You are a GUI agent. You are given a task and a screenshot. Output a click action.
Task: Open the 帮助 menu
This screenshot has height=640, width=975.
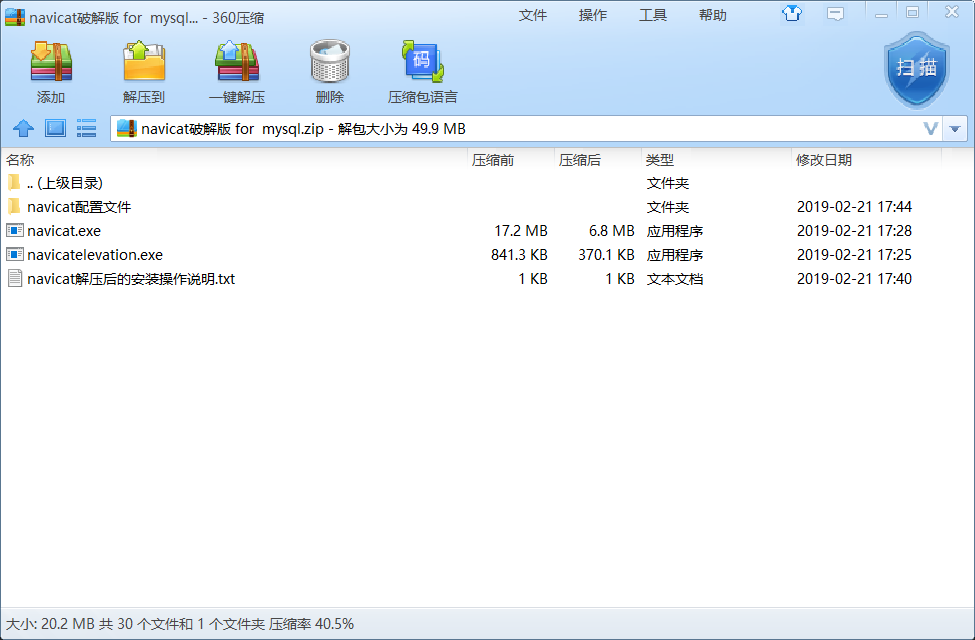coord(713,15)
